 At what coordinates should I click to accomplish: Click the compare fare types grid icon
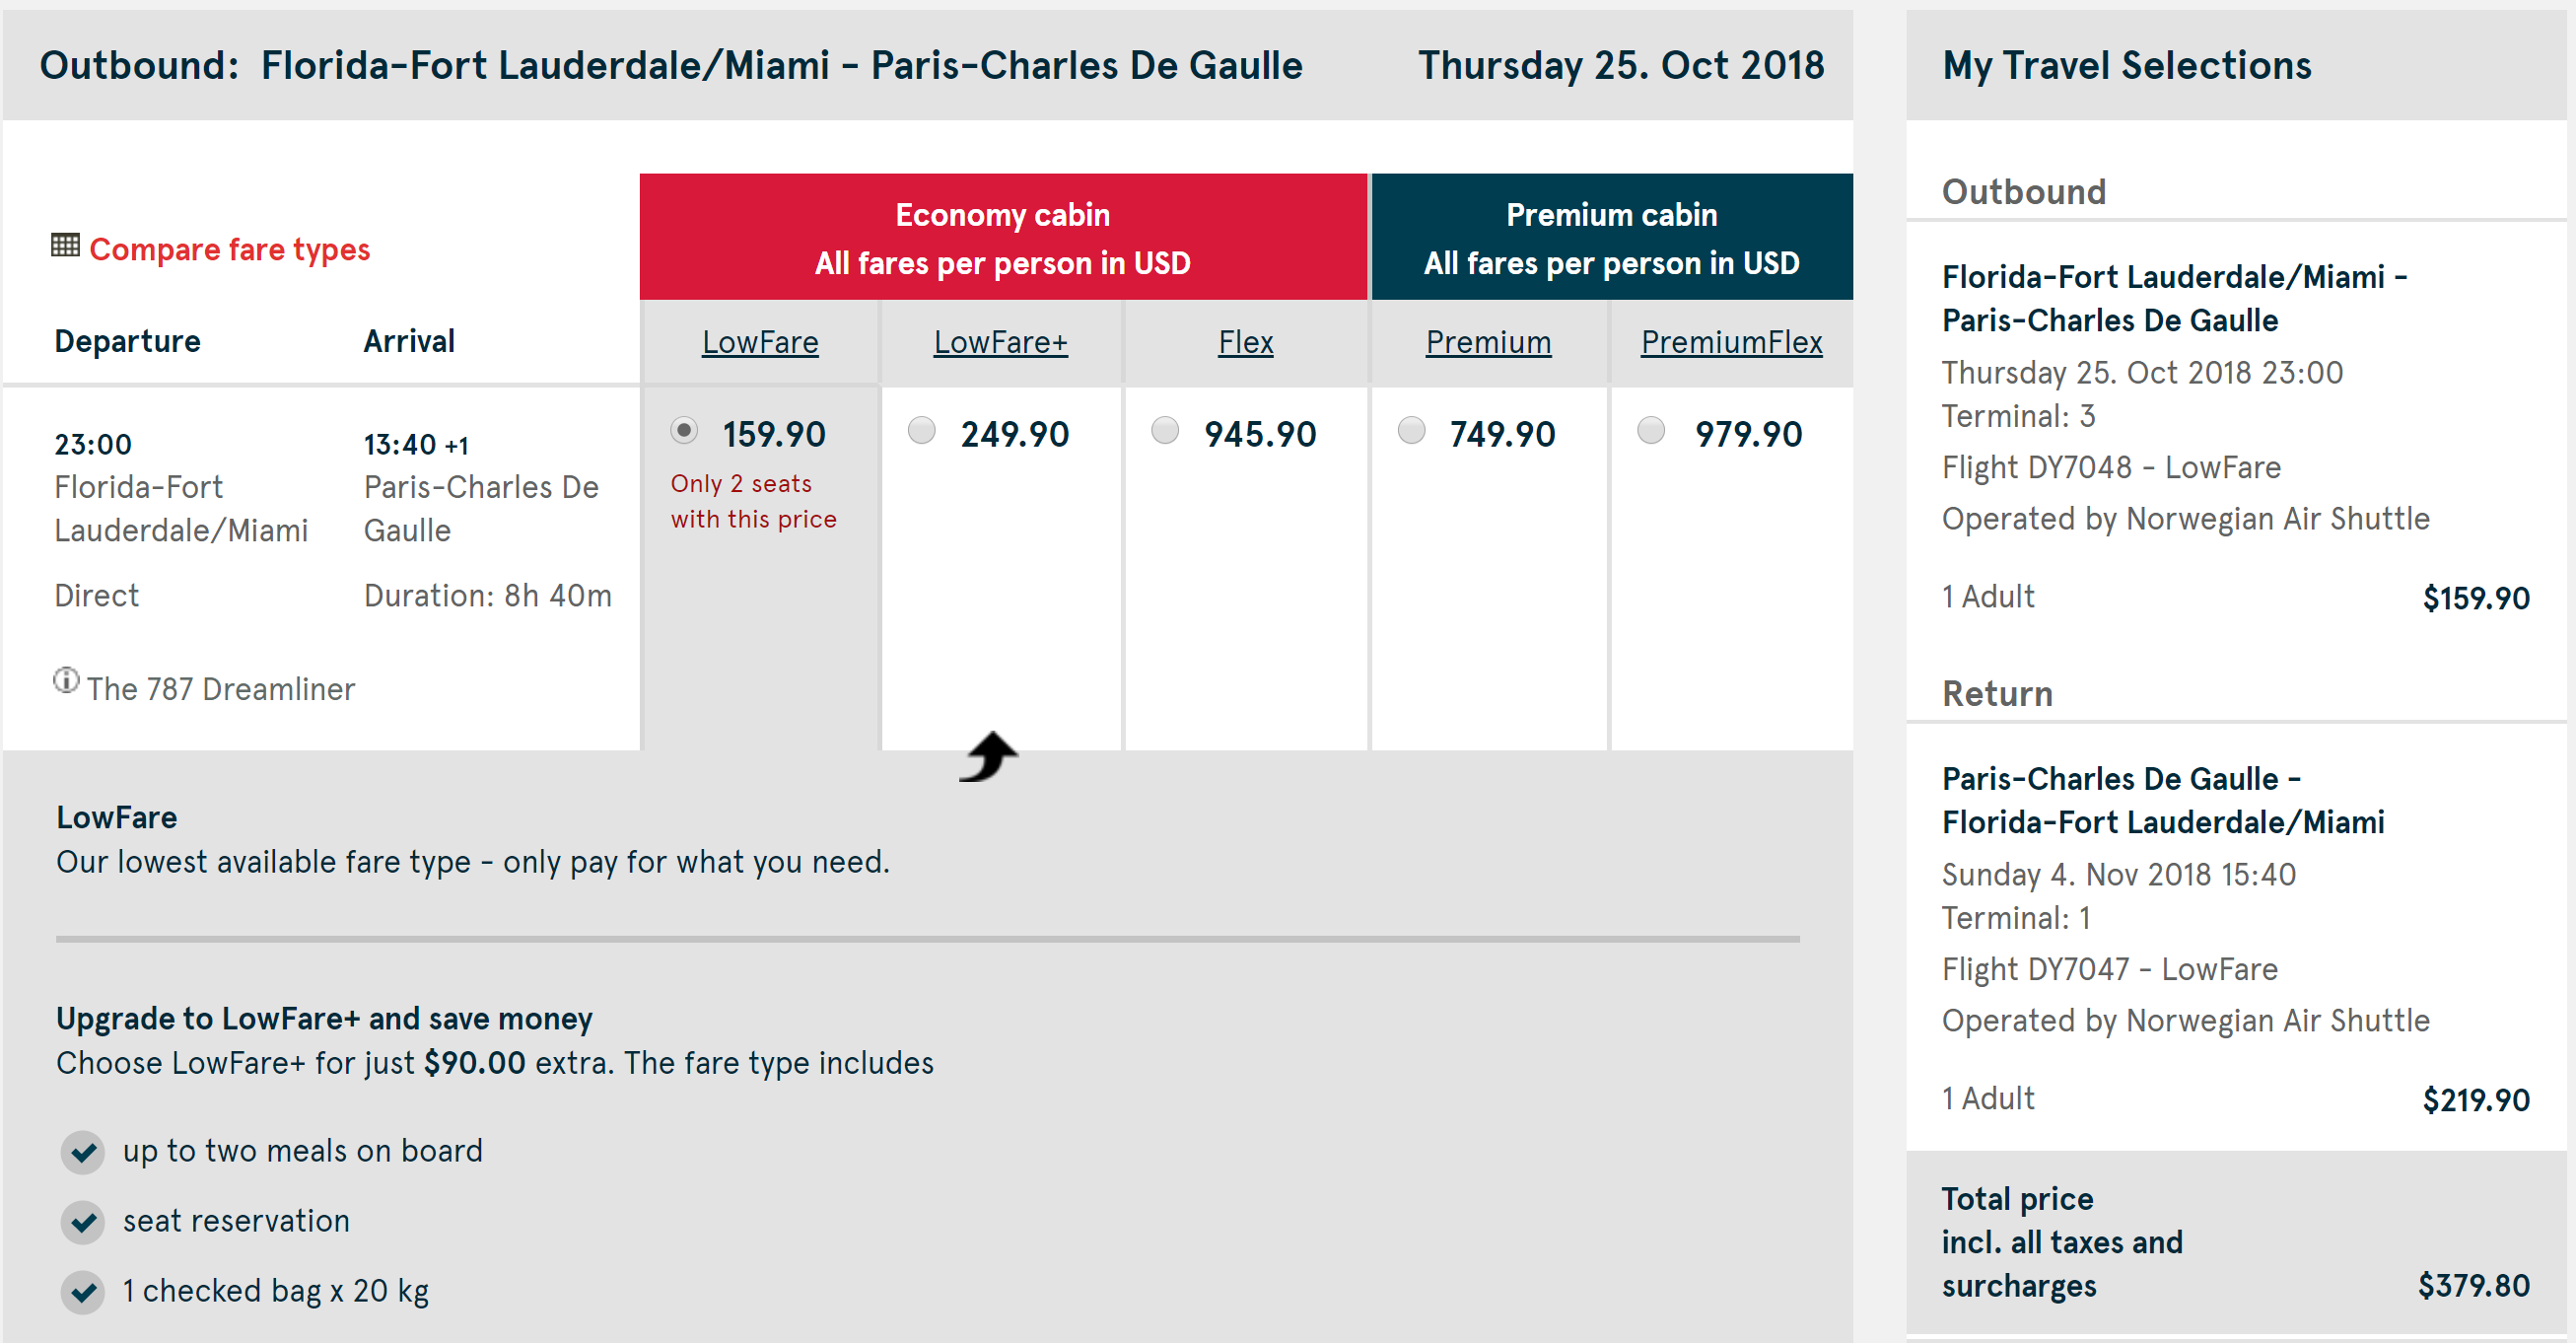coord(65,246)
